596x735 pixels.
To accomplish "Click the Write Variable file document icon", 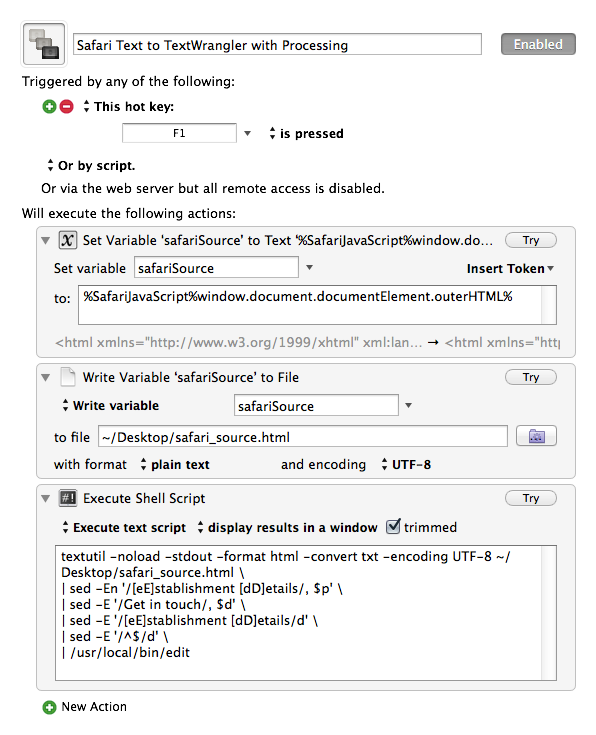I will click(68, 377).
